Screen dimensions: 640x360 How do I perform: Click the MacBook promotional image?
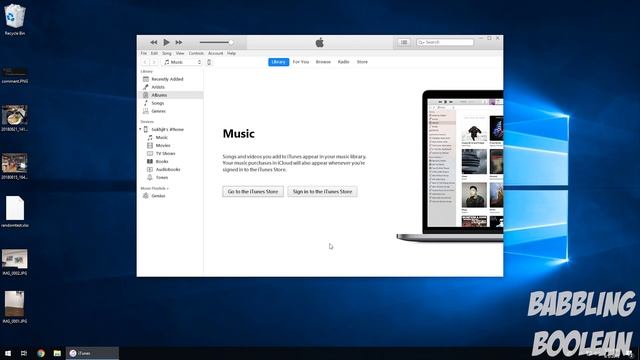click(x=450, y=166)
